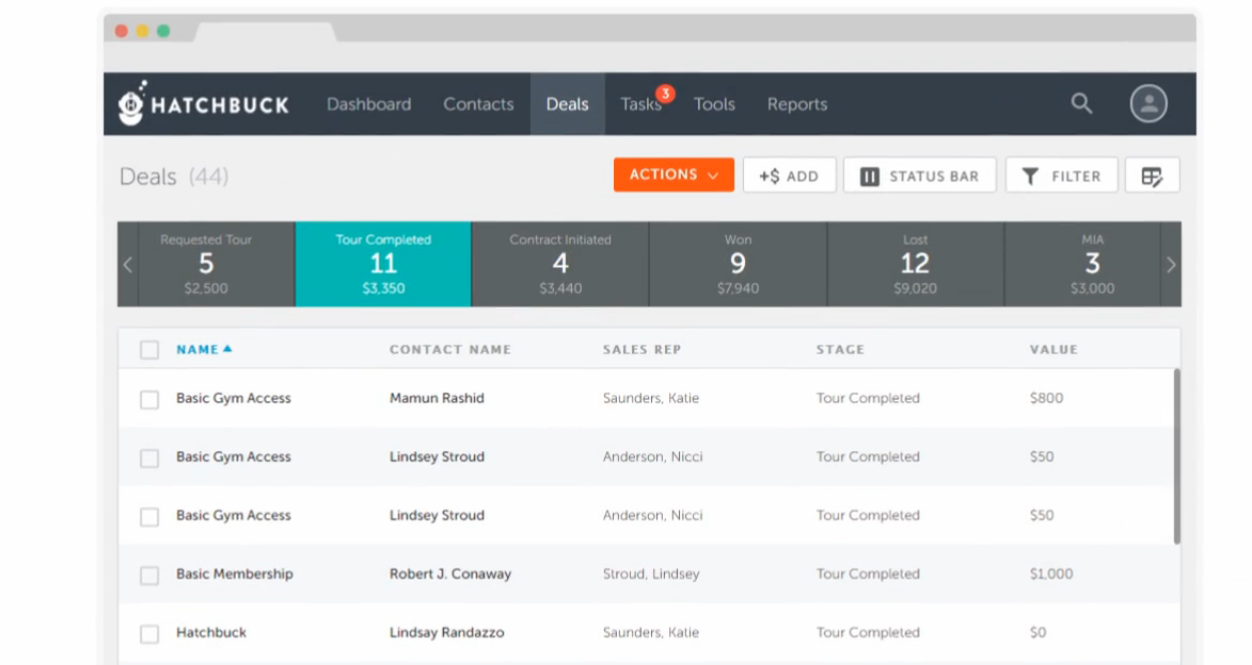Open the Basic Membership deal
Image resolution: width=1252 pixels, height=665 pixels.
click(x=235, y=574)
